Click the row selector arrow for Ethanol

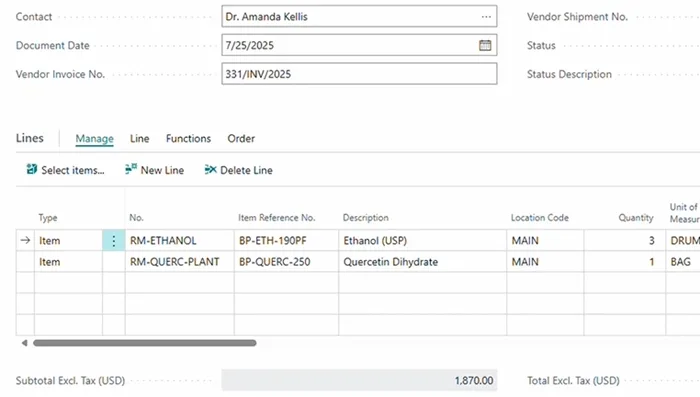(25, 240)
